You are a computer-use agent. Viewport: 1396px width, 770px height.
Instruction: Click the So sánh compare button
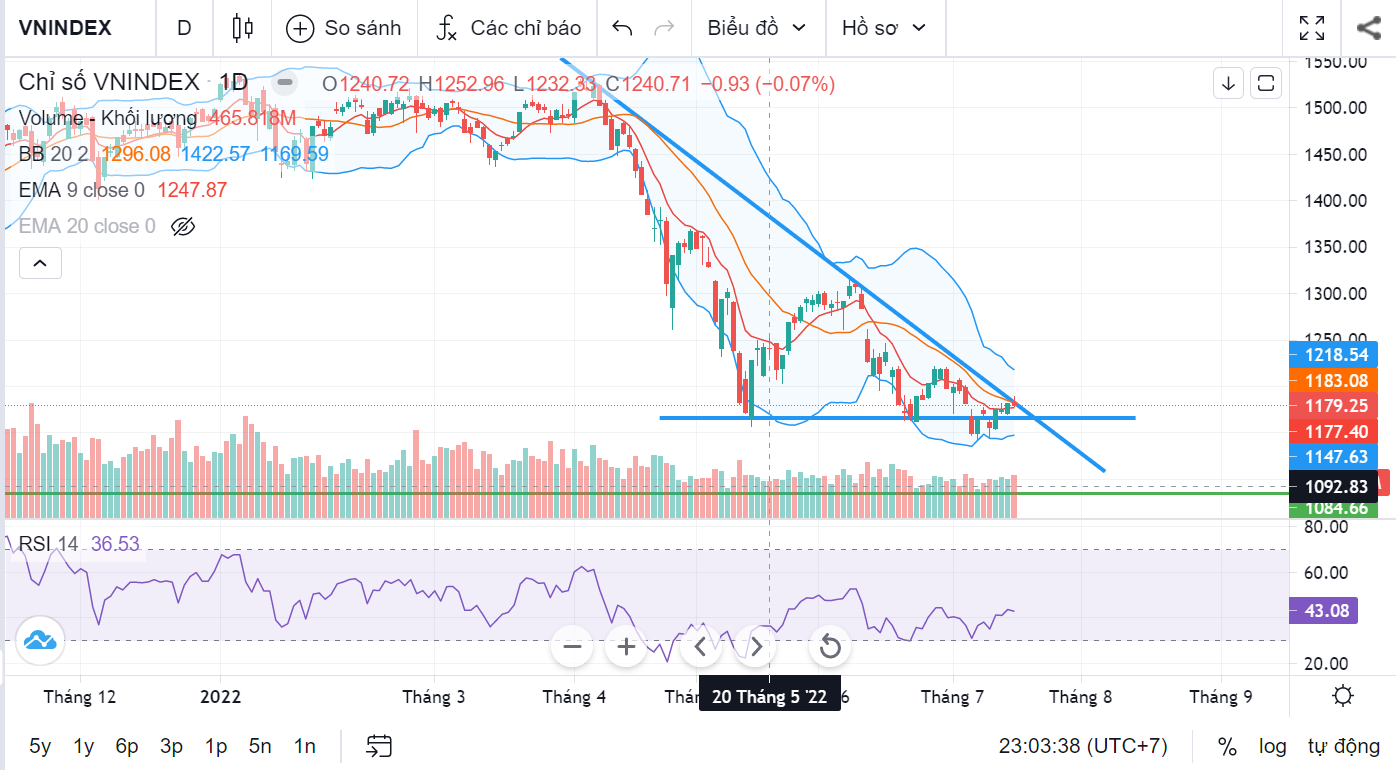343,28
